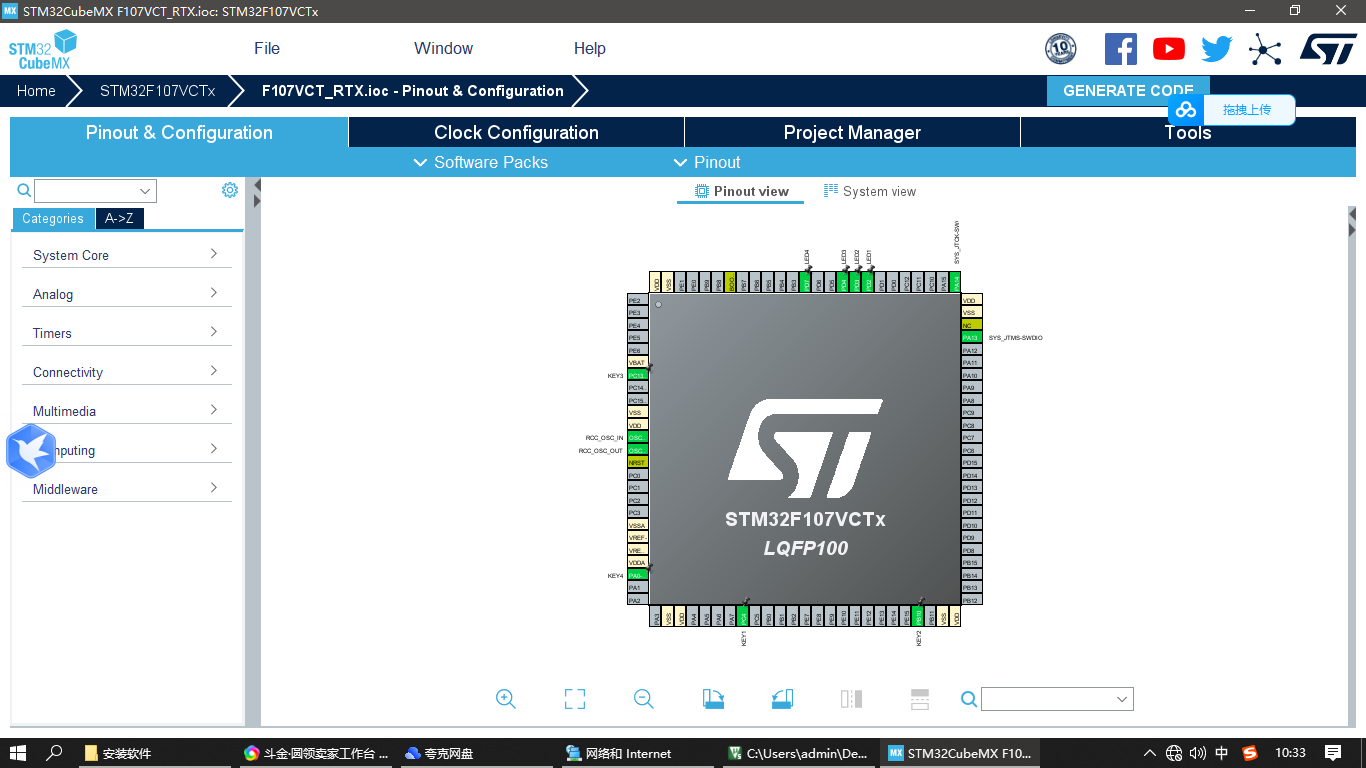
Task: Expand the System Core category
Action: coord(126,255)
